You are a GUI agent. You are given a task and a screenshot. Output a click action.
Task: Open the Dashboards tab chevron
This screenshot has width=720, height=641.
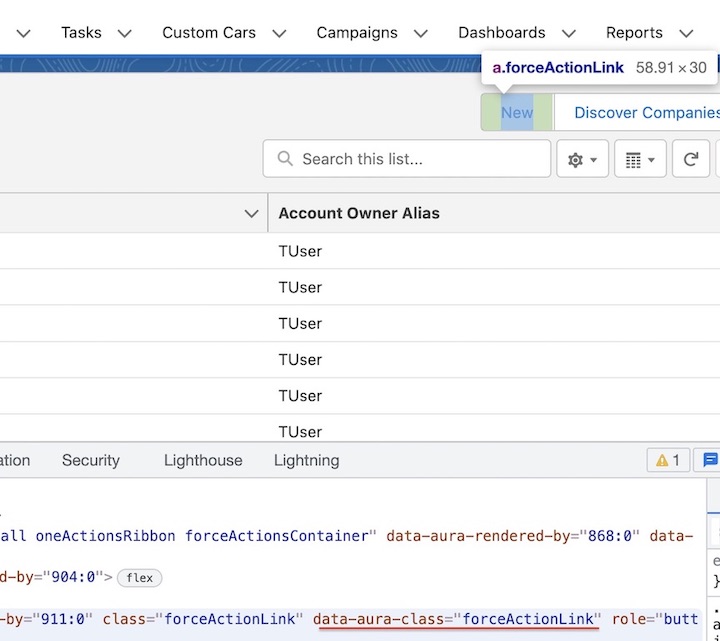point(569,33)
